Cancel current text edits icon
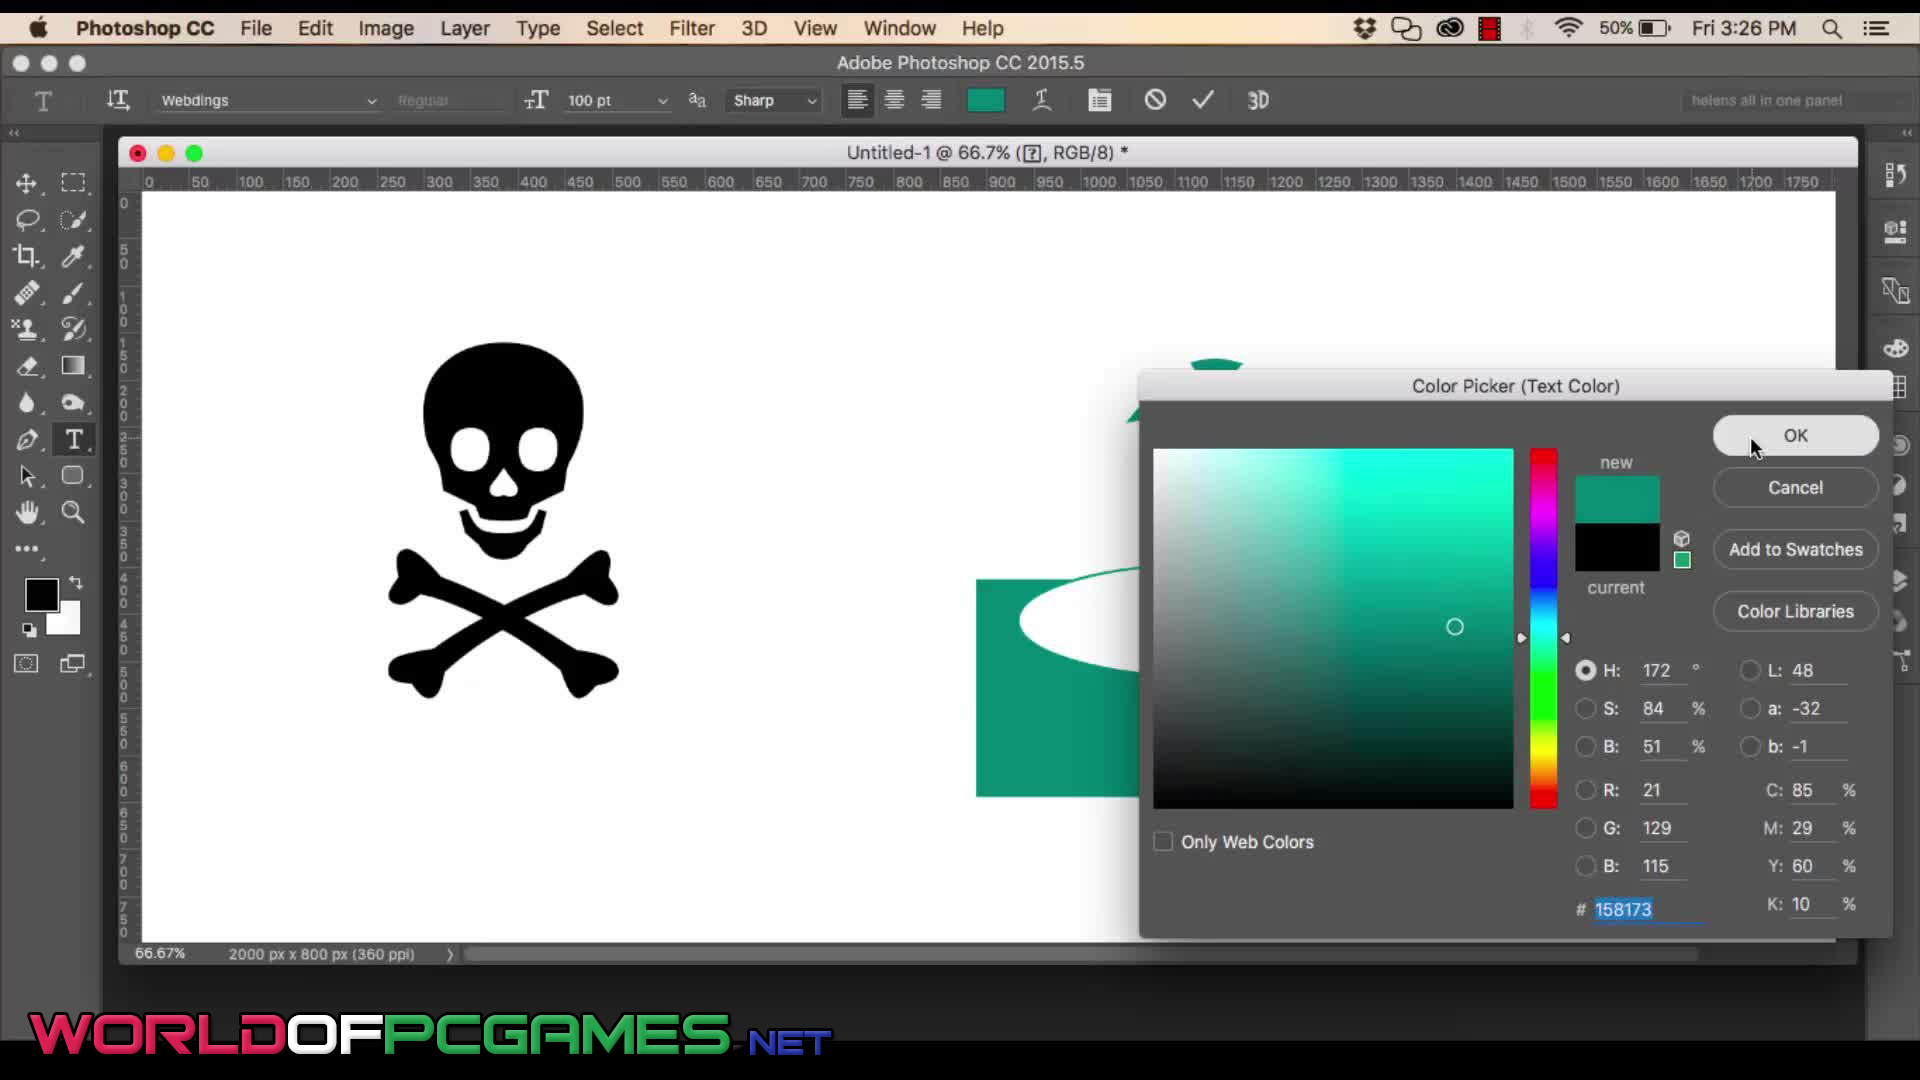Screen dimensions: 1920x1080 pyautogui.click(x=1155, y=100)
